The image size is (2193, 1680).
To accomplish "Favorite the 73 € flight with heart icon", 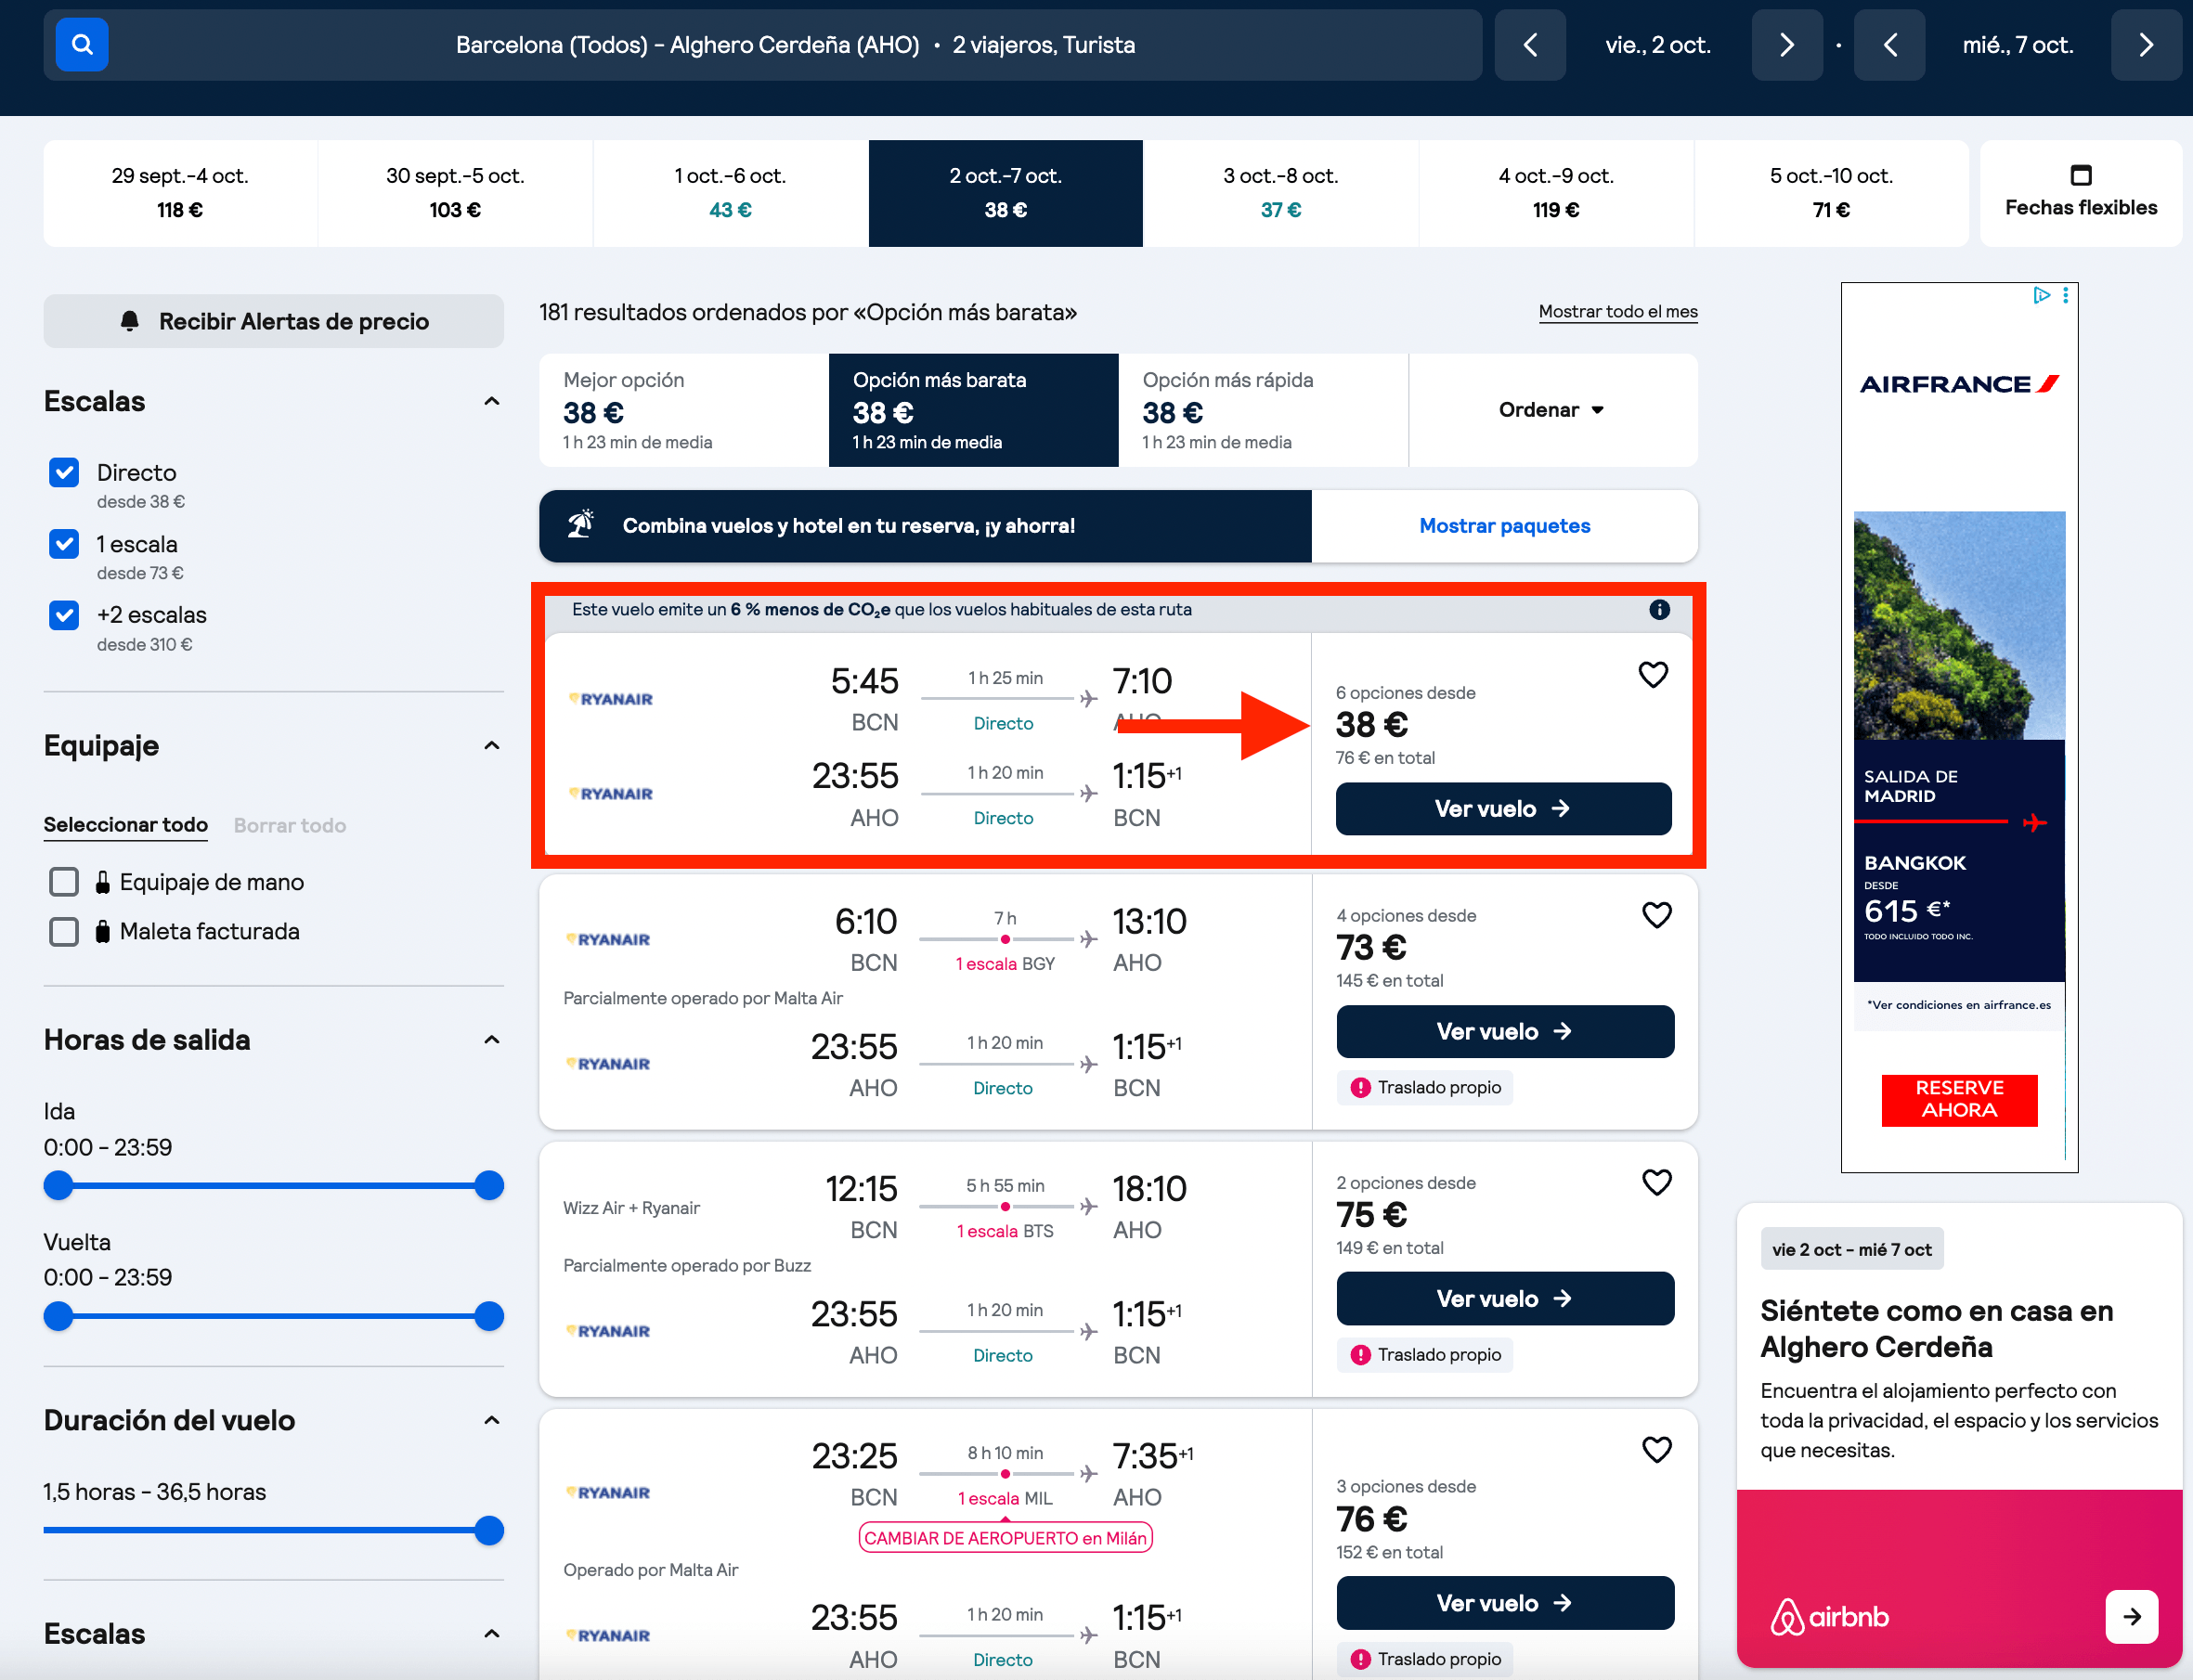I will [1657, 914].
